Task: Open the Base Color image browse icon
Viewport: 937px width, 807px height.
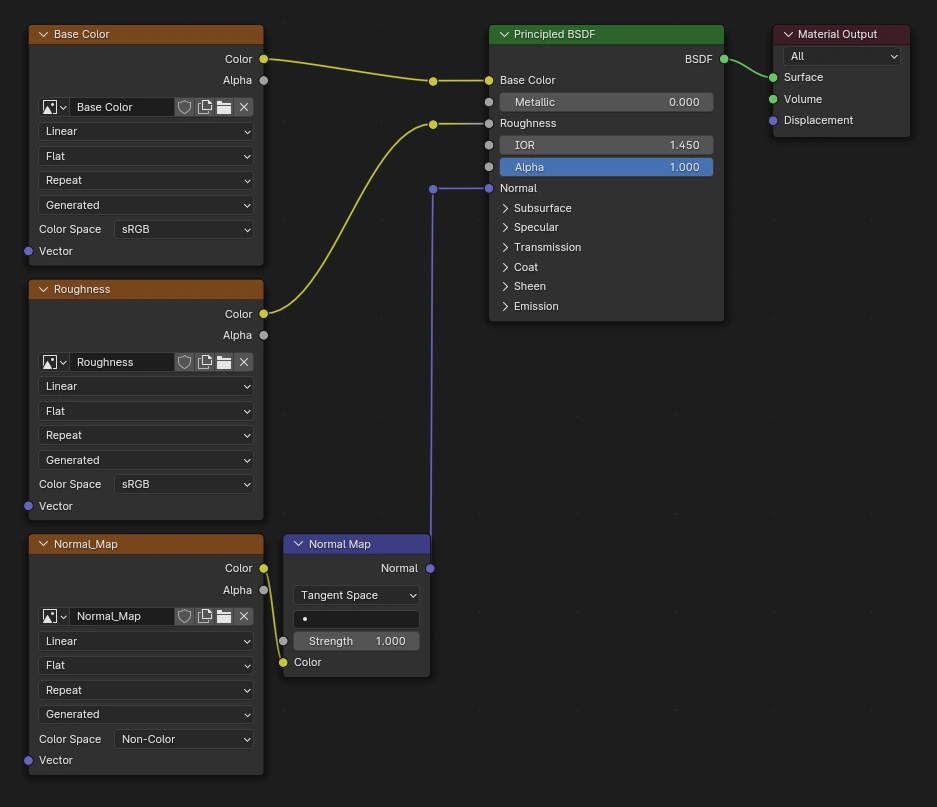Action: pos(54,107)
